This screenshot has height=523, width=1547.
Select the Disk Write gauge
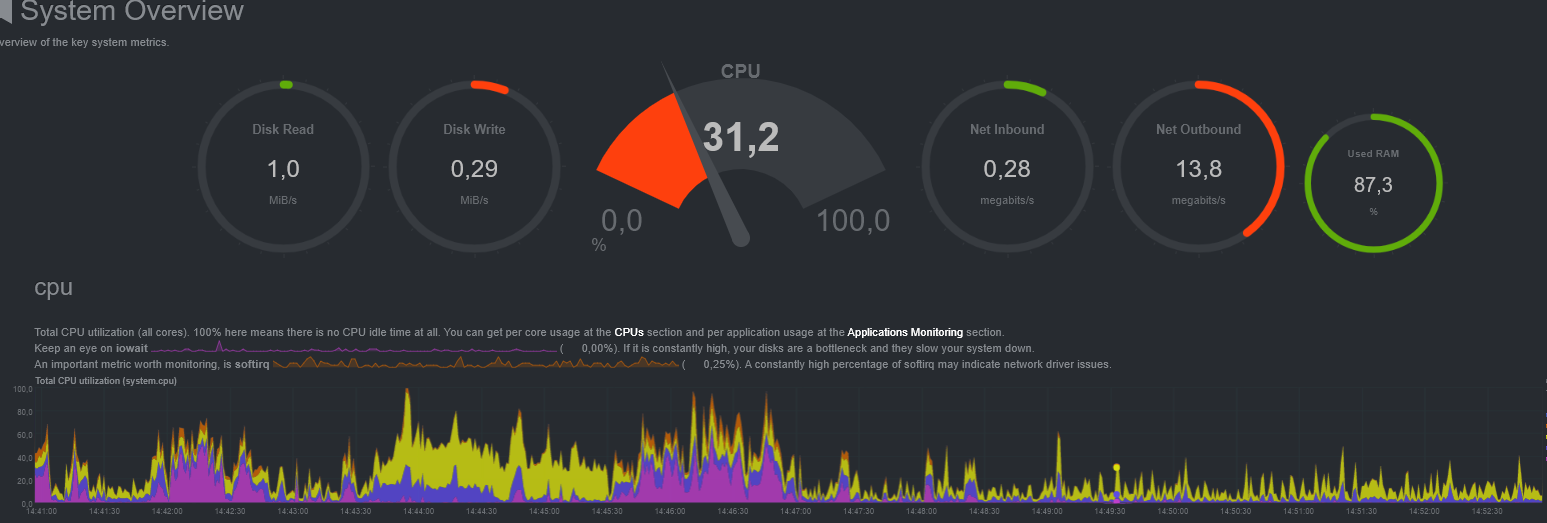click(473, 166)
